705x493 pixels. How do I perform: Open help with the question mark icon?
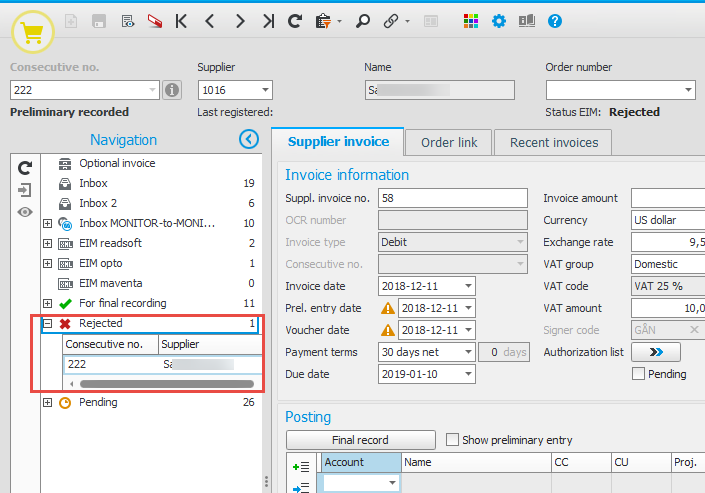click(x=555, y=21)
